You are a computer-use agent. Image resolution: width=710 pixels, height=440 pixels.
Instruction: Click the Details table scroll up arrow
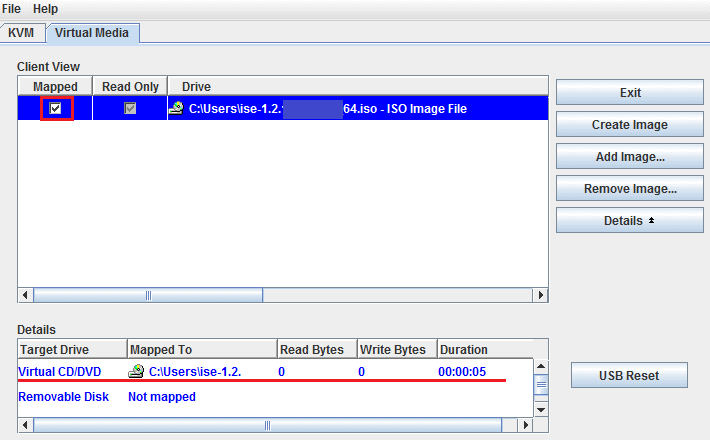[x=541, y=367]
